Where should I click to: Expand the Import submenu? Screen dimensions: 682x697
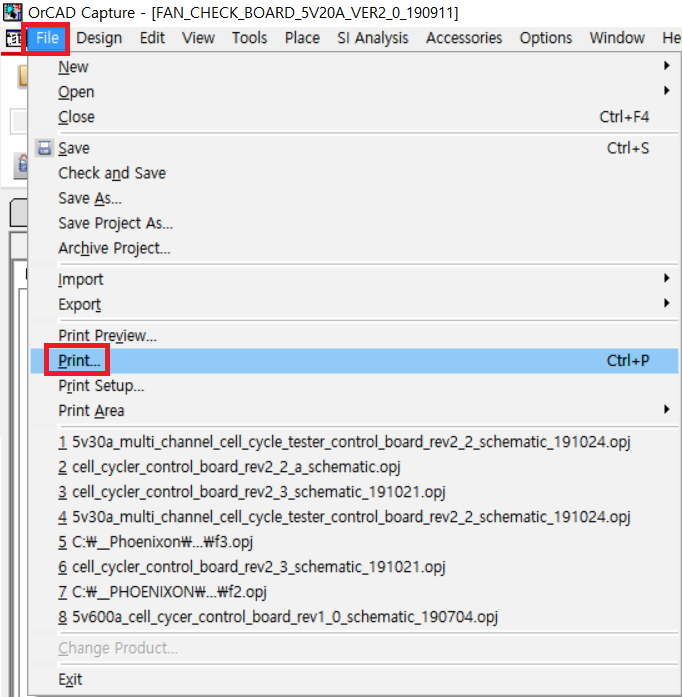pos(354,280)
